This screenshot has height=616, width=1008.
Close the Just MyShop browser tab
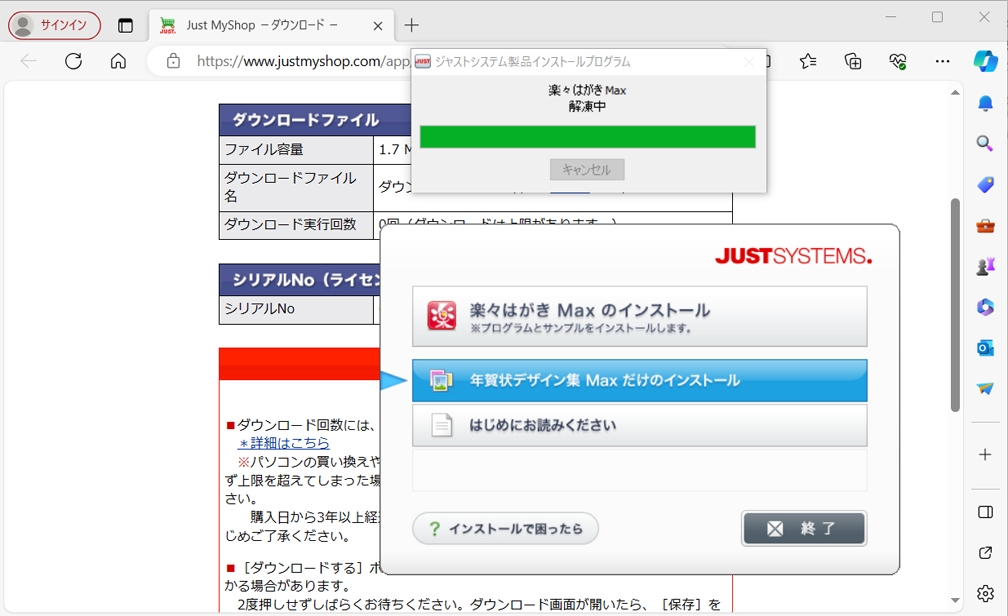(378, 26)
